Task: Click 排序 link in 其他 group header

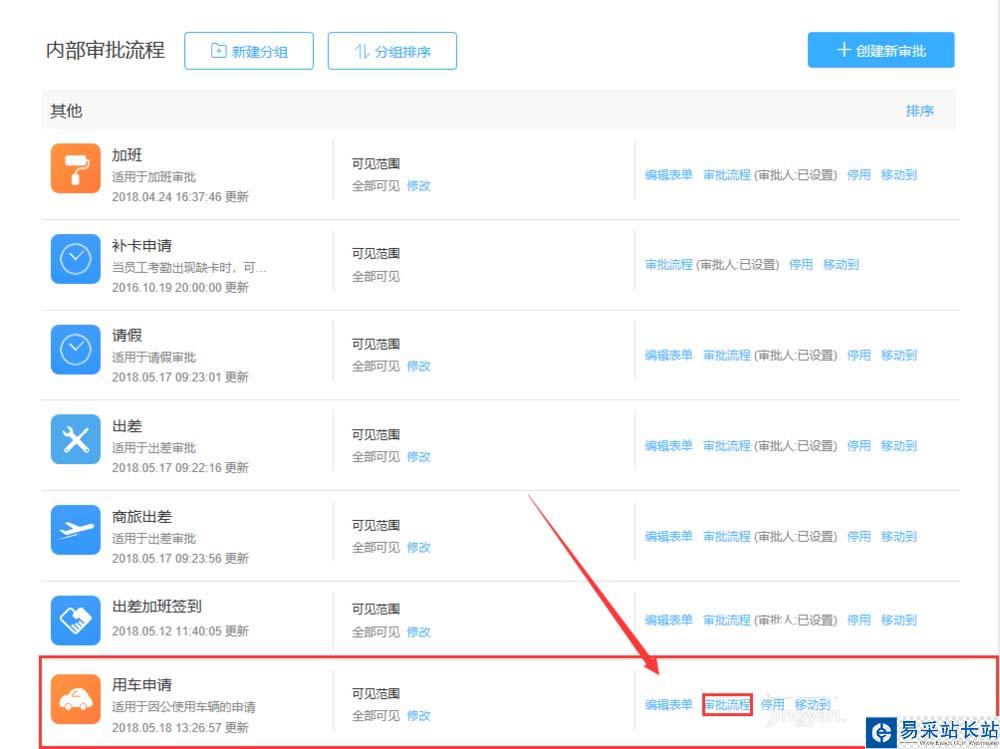Action: [919, 111]
